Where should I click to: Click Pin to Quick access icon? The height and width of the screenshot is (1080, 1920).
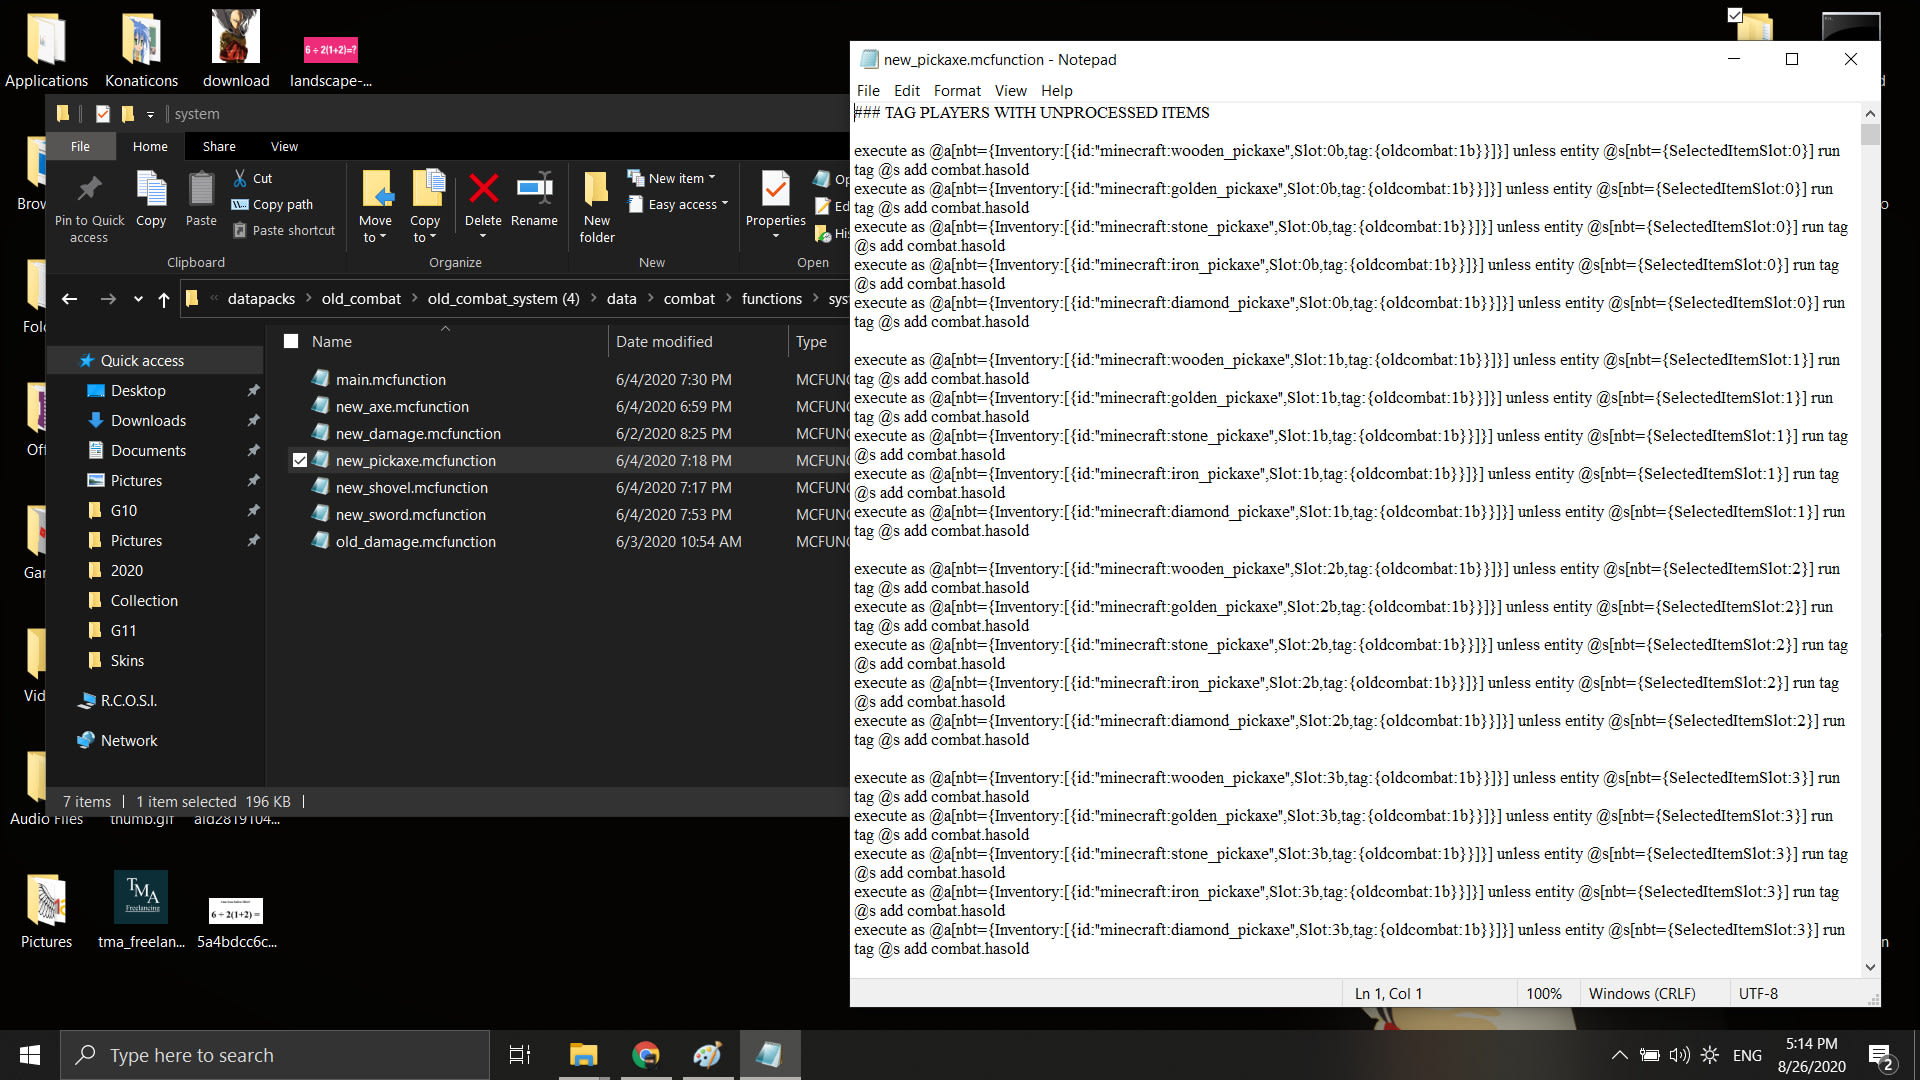90,189
